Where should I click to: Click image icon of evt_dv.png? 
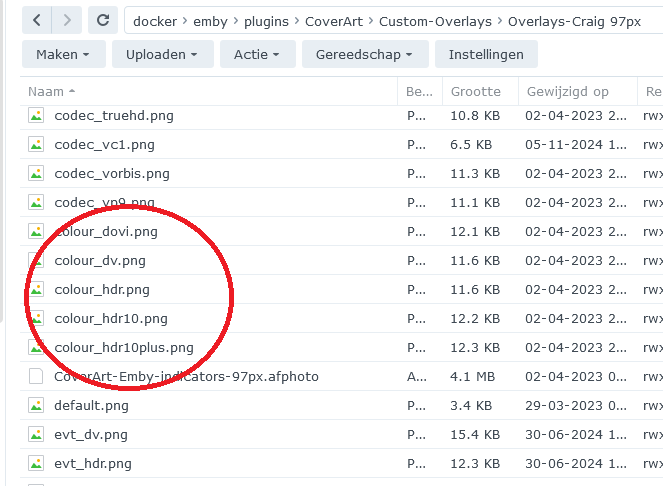tap(36, 434)
